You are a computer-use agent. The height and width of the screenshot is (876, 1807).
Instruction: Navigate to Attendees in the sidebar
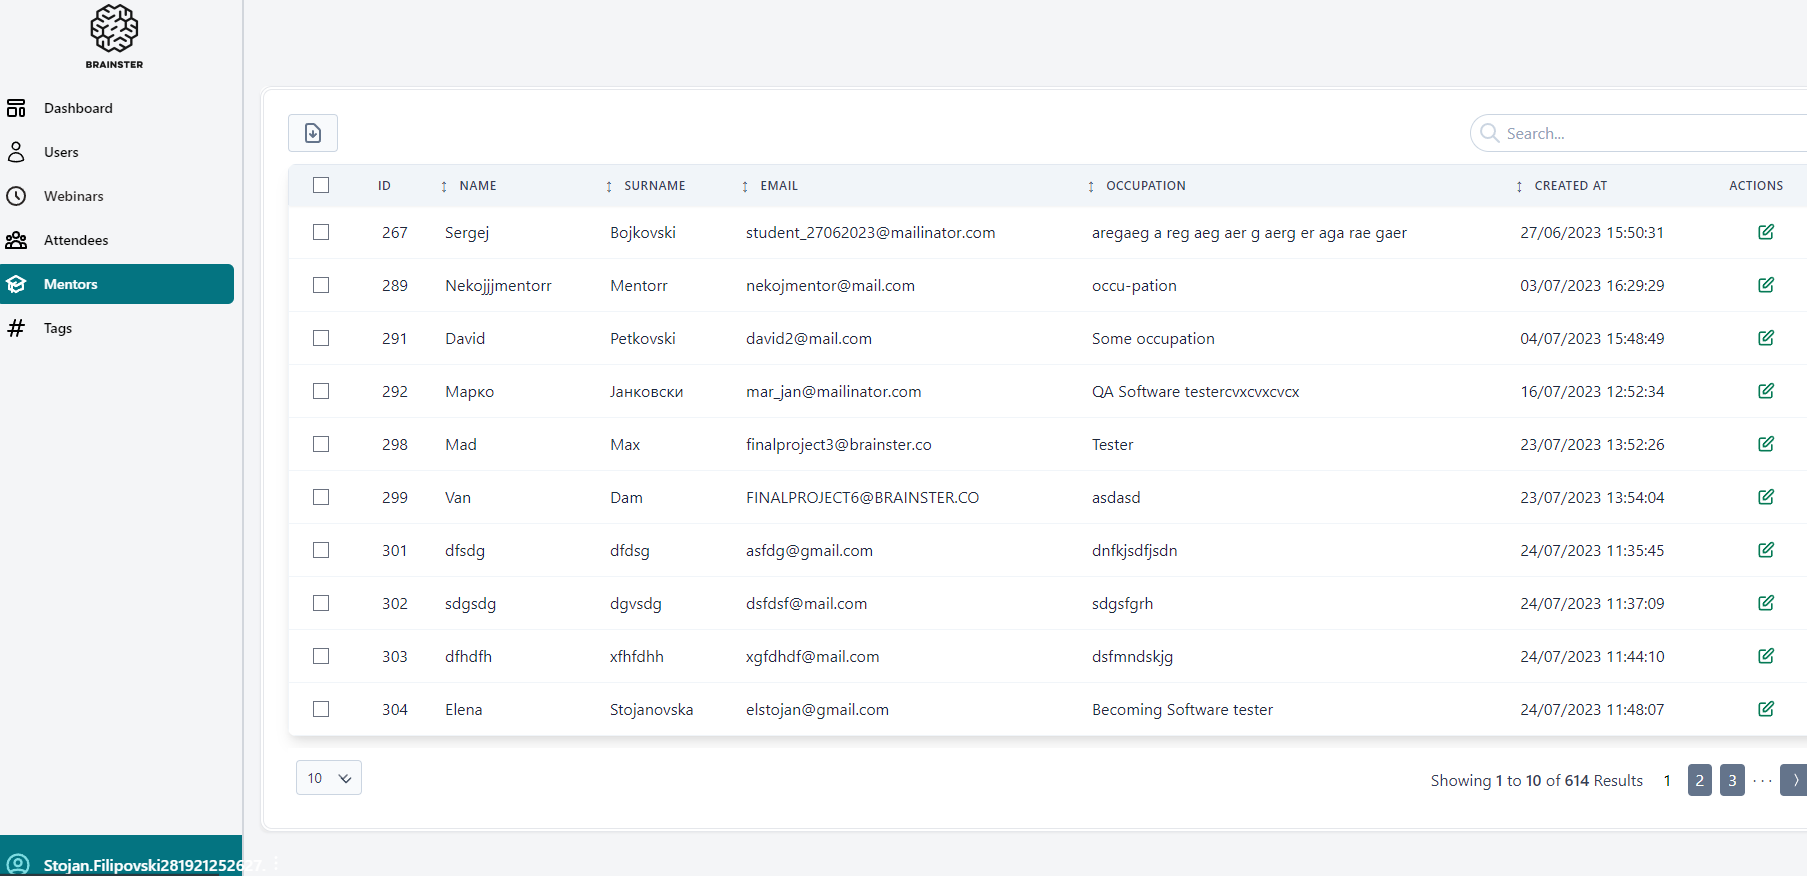coord(76,240)
